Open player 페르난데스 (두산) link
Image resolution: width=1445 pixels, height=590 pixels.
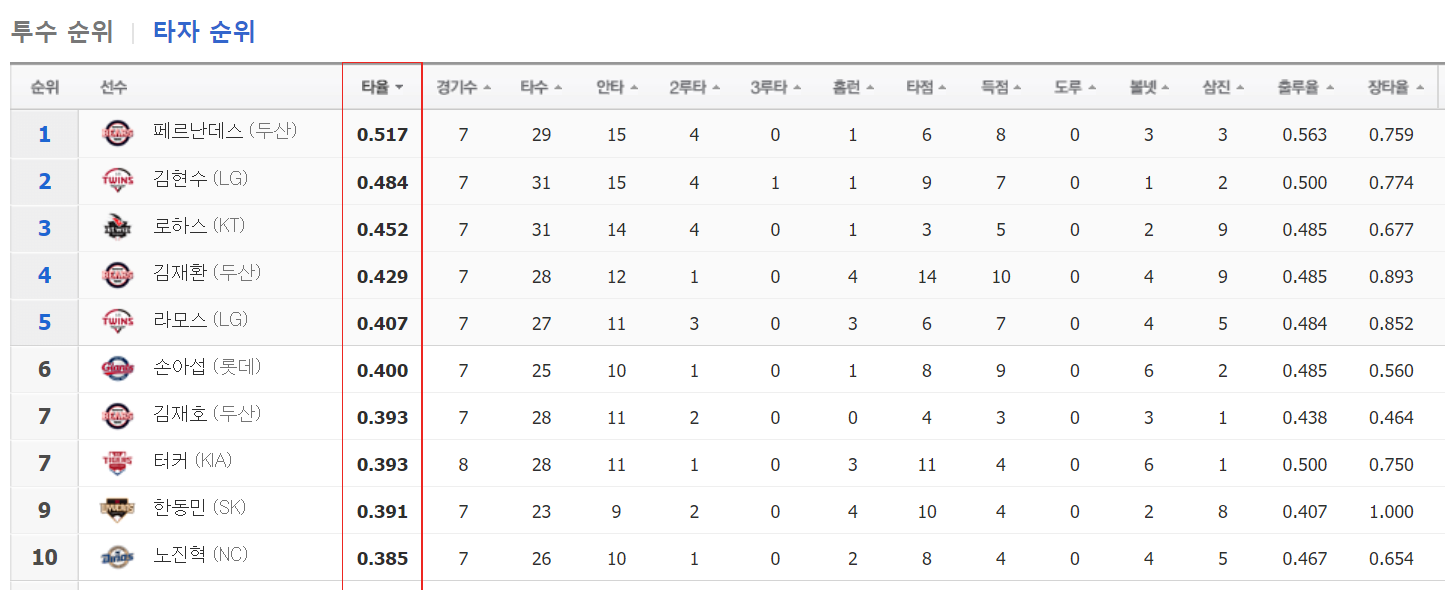(225, 132)
